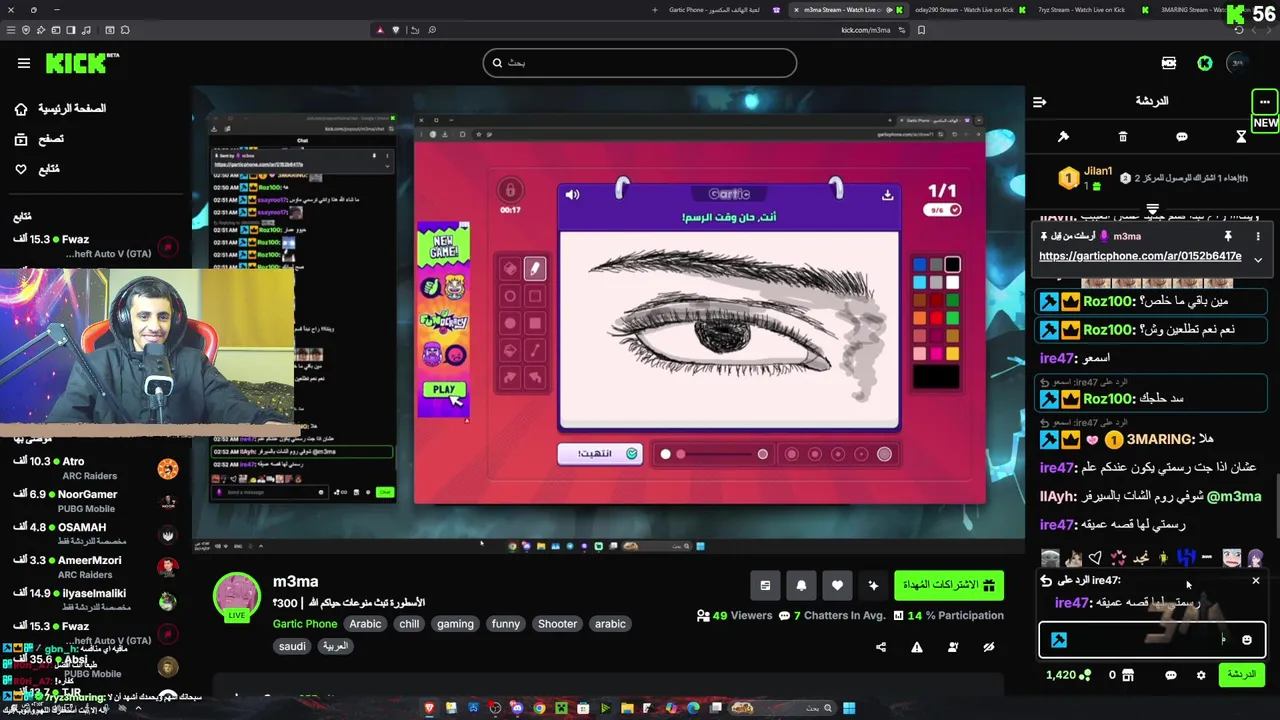The width and height of the screenshot is (1280, 720).
Task: Open the Browse sidebar item
Action: coord(39,139)
